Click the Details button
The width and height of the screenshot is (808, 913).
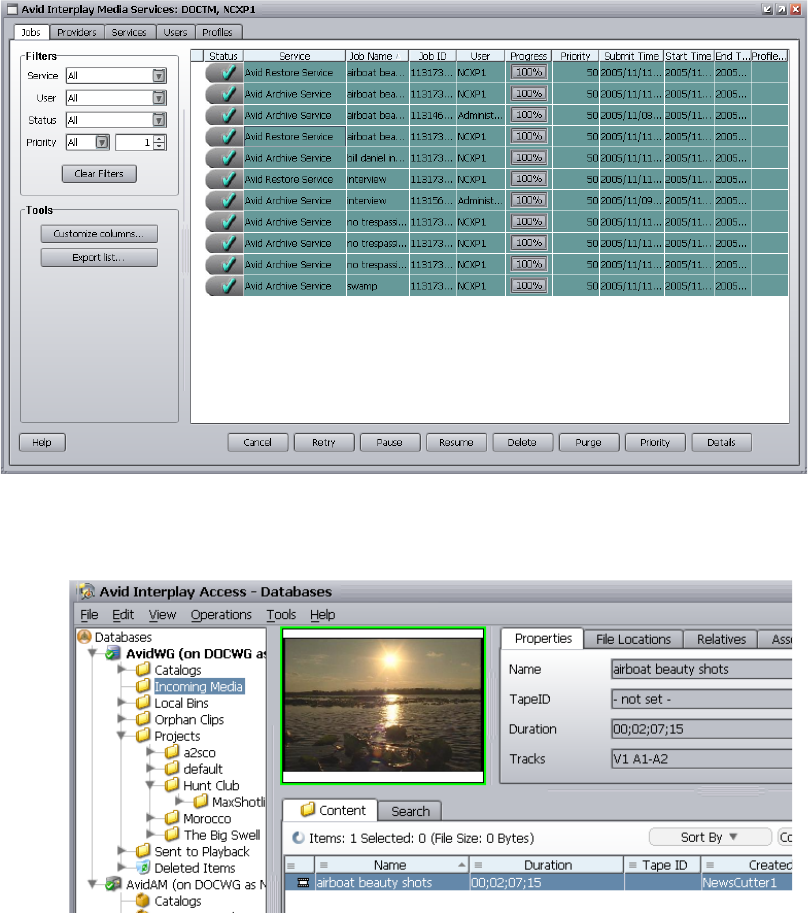point(721,443)
